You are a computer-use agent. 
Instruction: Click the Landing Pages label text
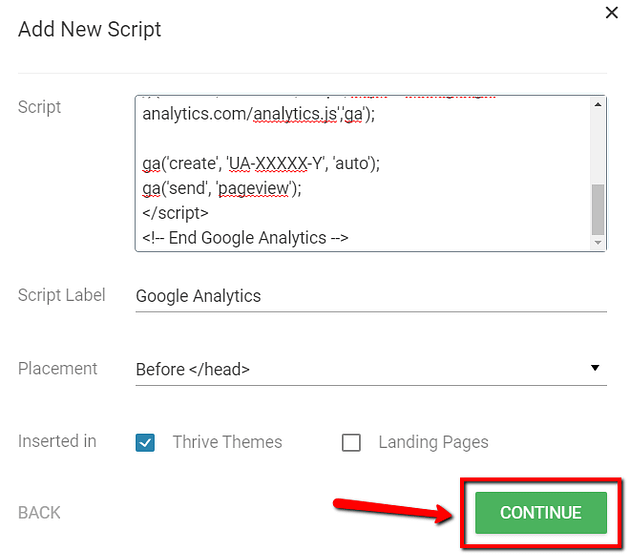click(433, 442)
